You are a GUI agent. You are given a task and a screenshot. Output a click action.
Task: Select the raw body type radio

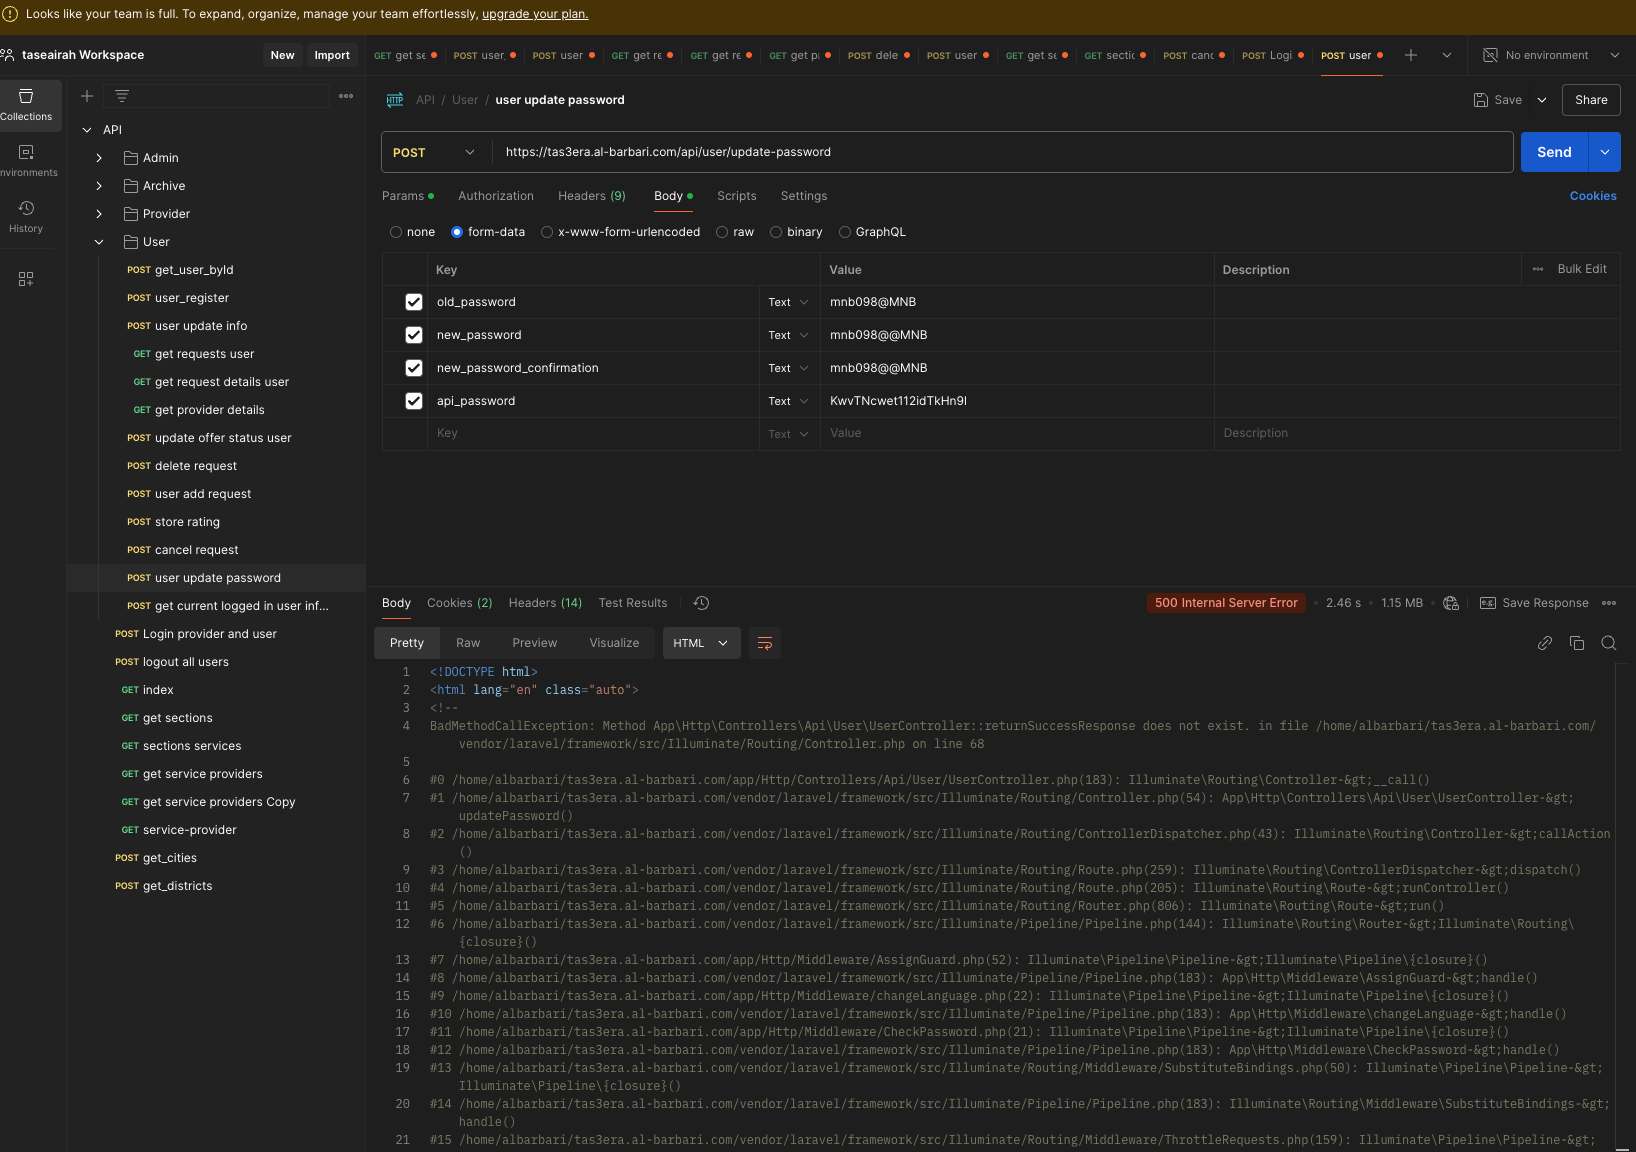(722, 232)
